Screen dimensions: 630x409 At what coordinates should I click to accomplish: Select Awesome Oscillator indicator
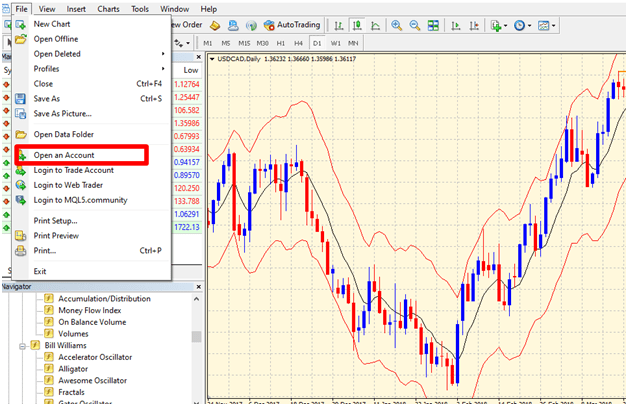(x=92, y=380)
